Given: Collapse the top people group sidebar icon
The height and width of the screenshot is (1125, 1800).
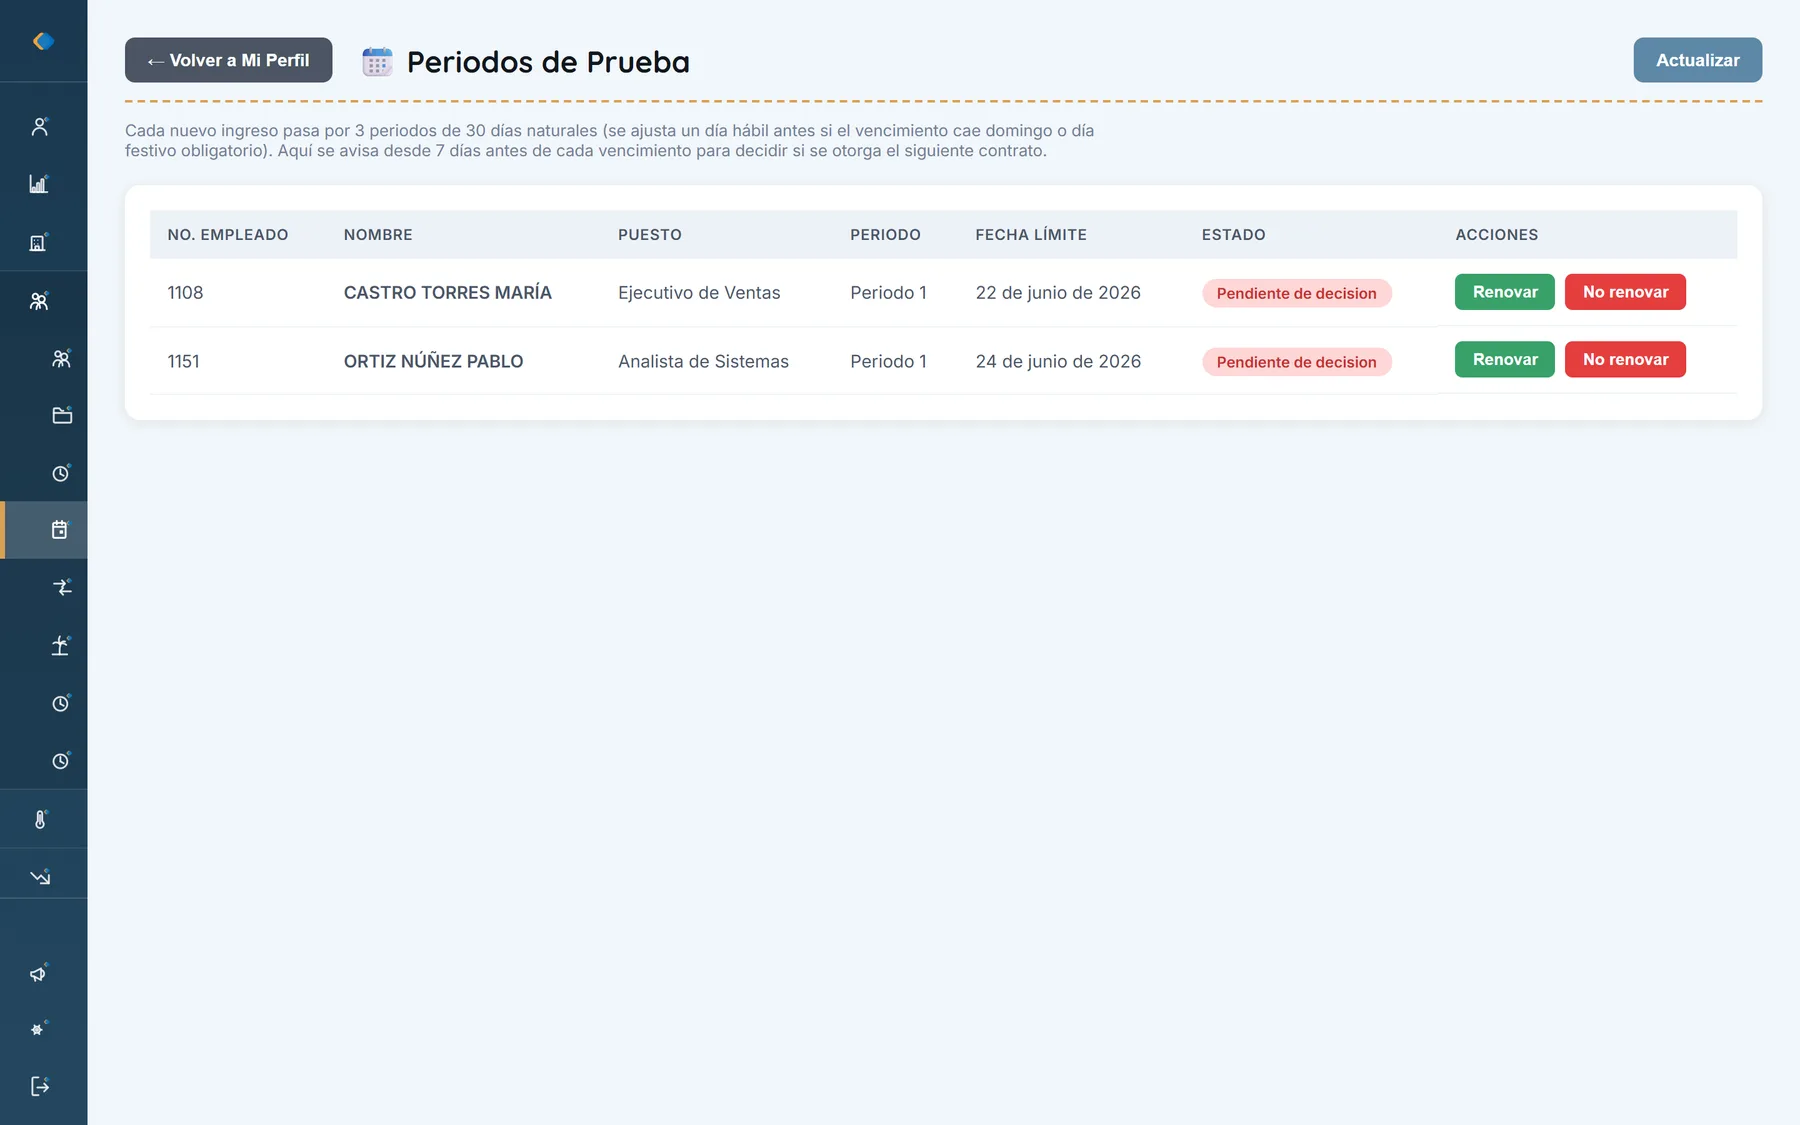Looking at the screenshot, I should pos(40,300).
